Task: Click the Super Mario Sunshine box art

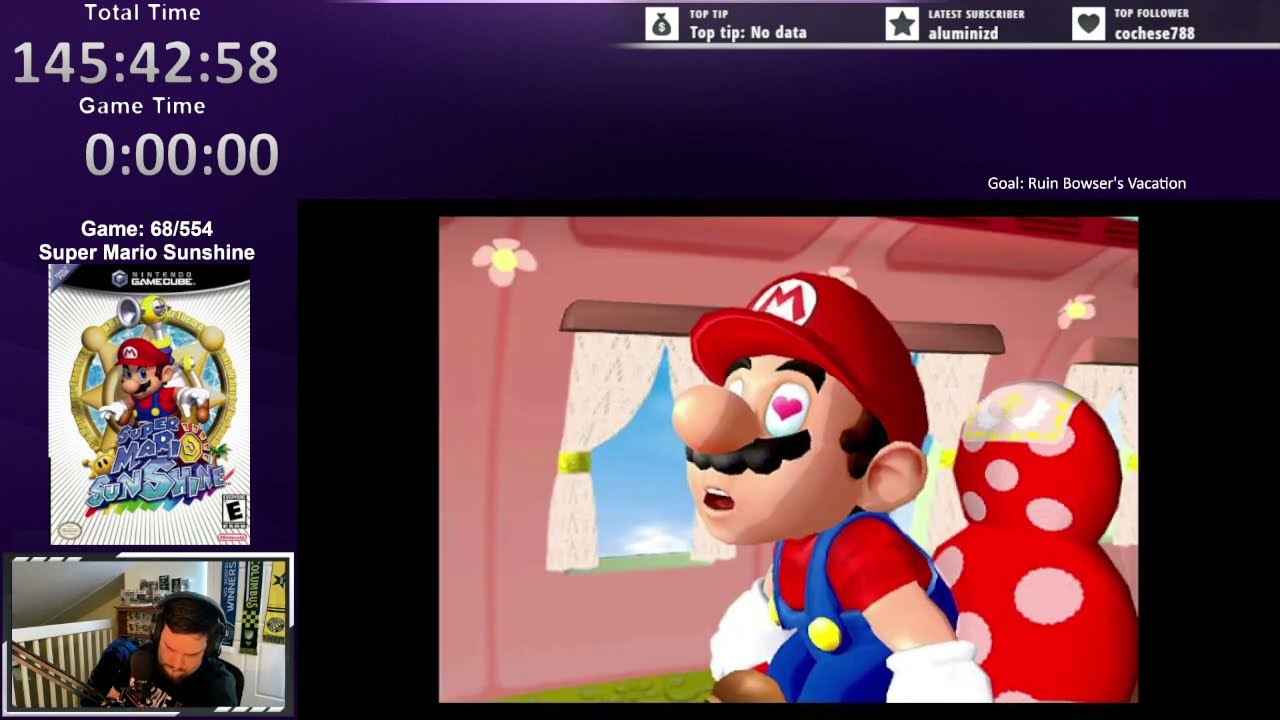Action: tap(149, 405)
